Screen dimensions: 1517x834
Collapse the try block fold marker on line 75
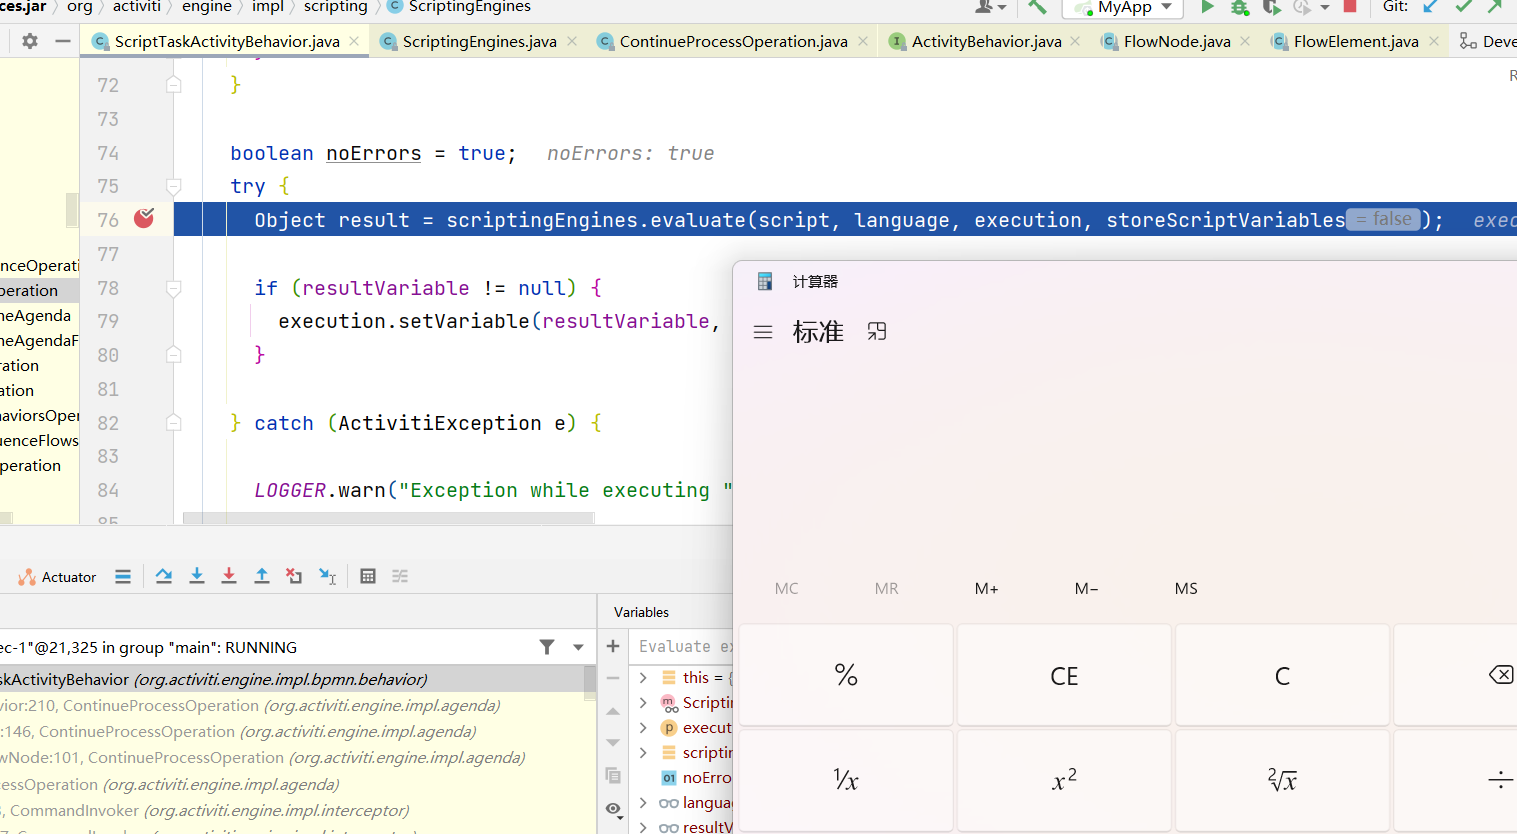[173, 186]
